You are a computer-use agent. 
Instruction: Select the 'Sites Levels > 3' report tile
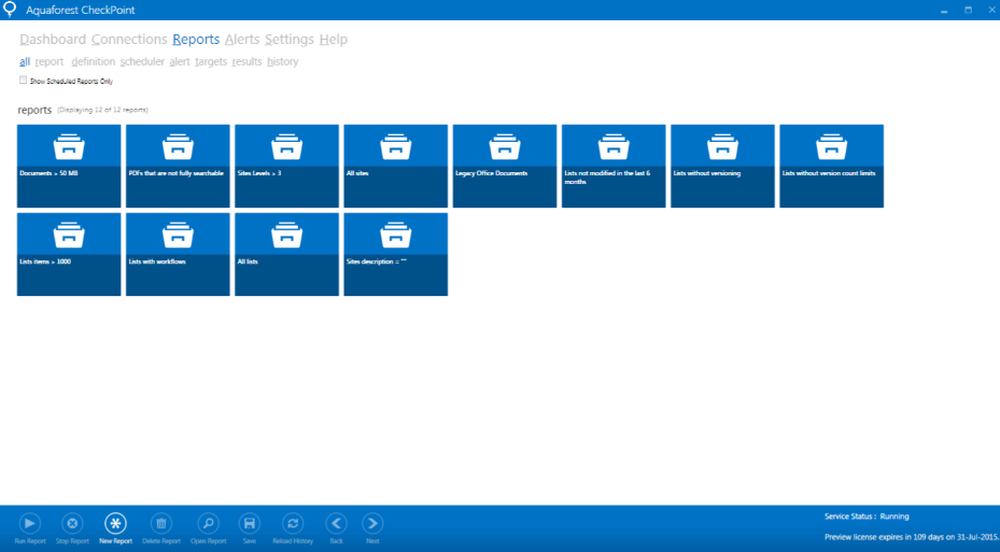(287, 166)
